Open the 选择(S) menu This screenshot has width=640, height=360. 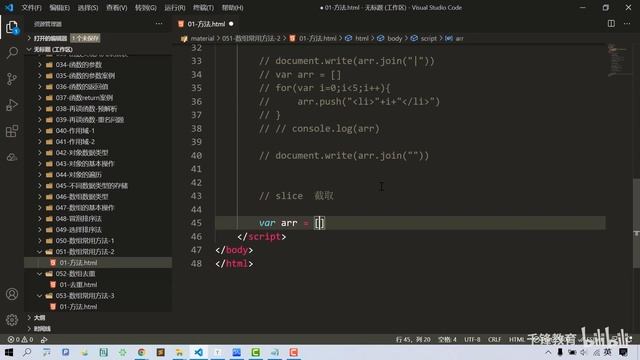click(88, 7)
